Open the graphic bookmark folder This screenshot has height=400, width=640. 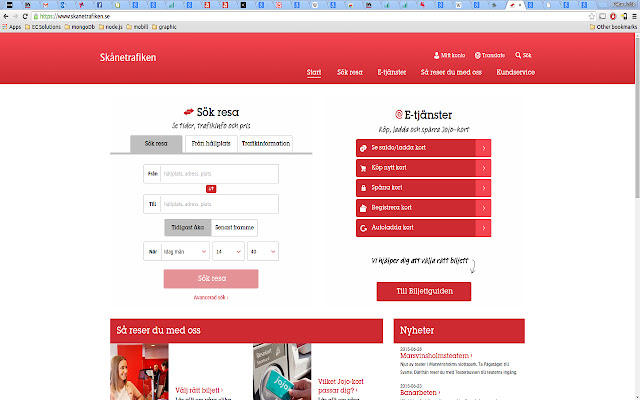164,27
